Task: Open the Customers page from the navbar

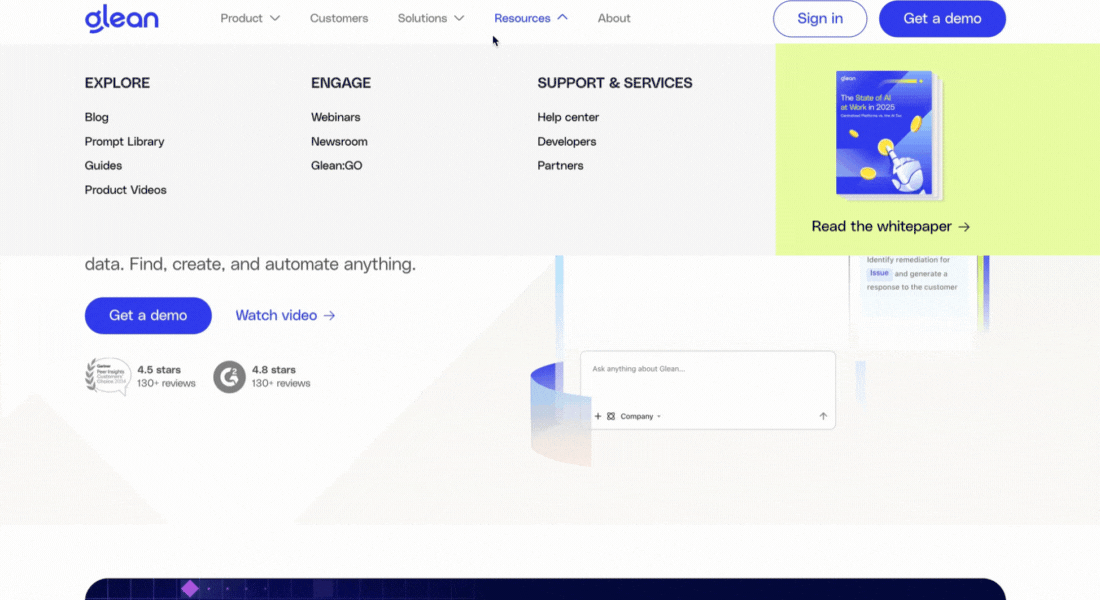Action: (339, 18)
